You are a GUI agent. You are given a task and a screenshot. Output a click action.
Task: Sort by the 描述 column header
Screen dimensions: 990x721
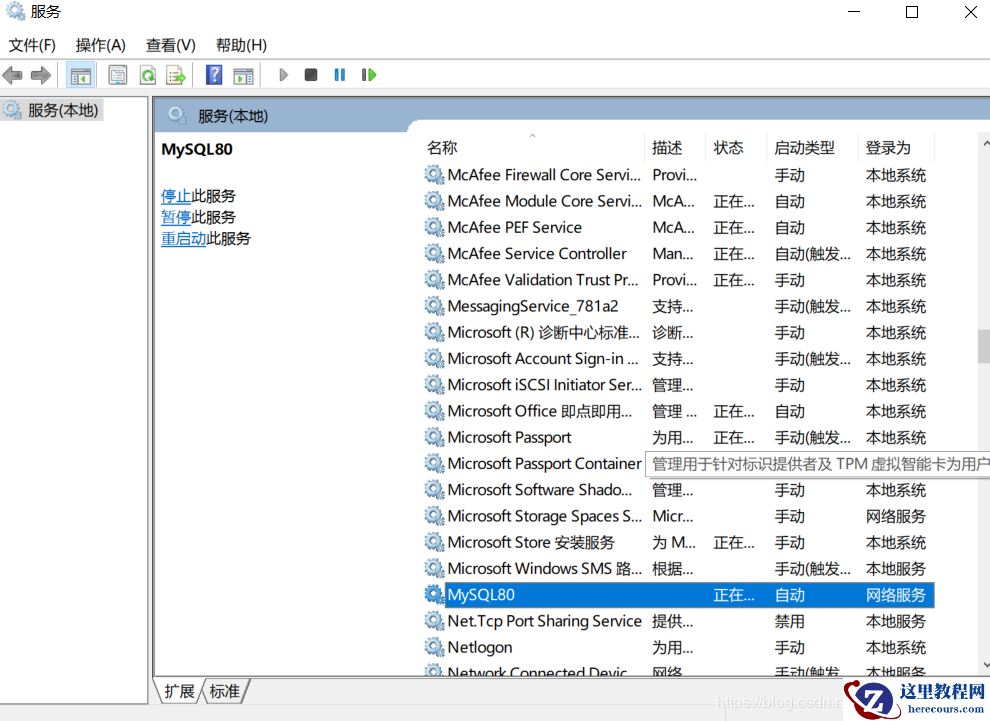click(x=674, y=148)
